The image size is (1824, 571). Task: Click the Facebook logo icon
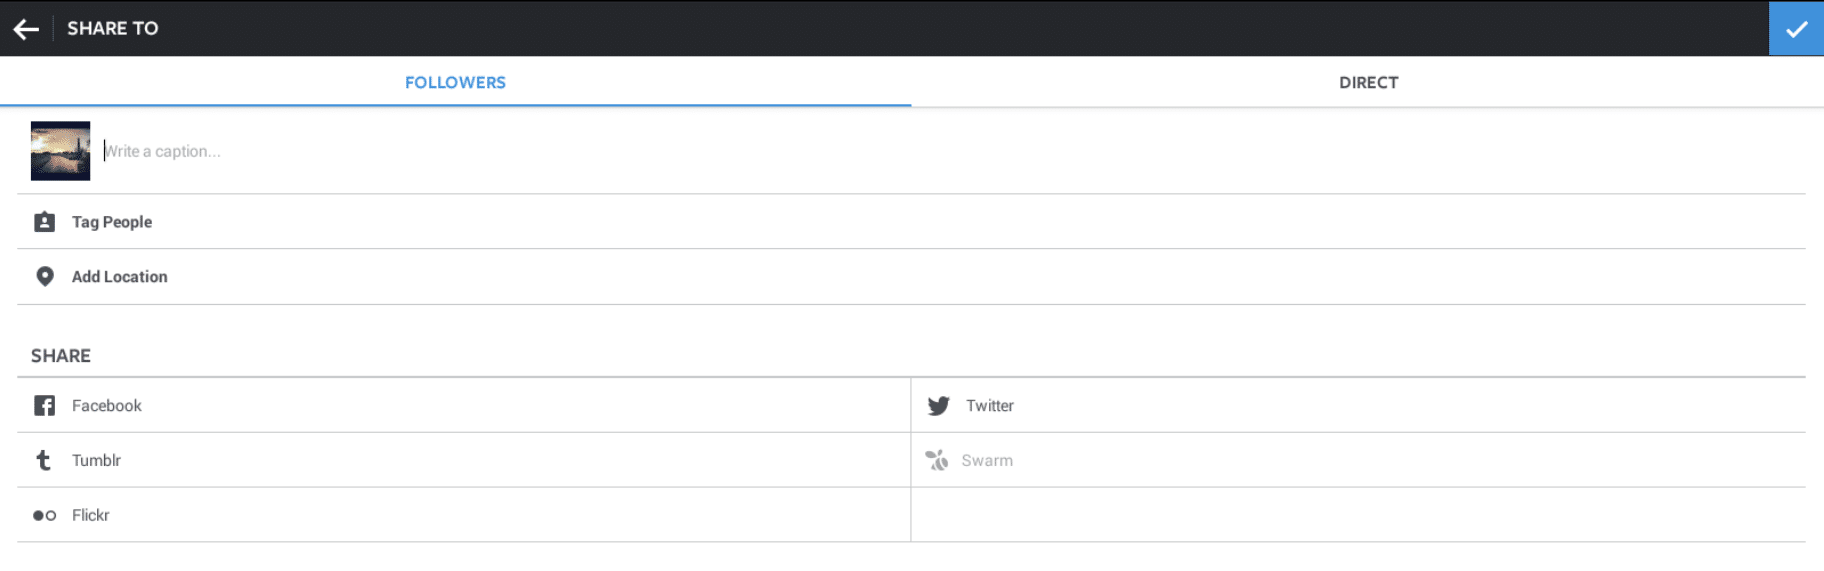pyautogui.click(x=44, y=405)
